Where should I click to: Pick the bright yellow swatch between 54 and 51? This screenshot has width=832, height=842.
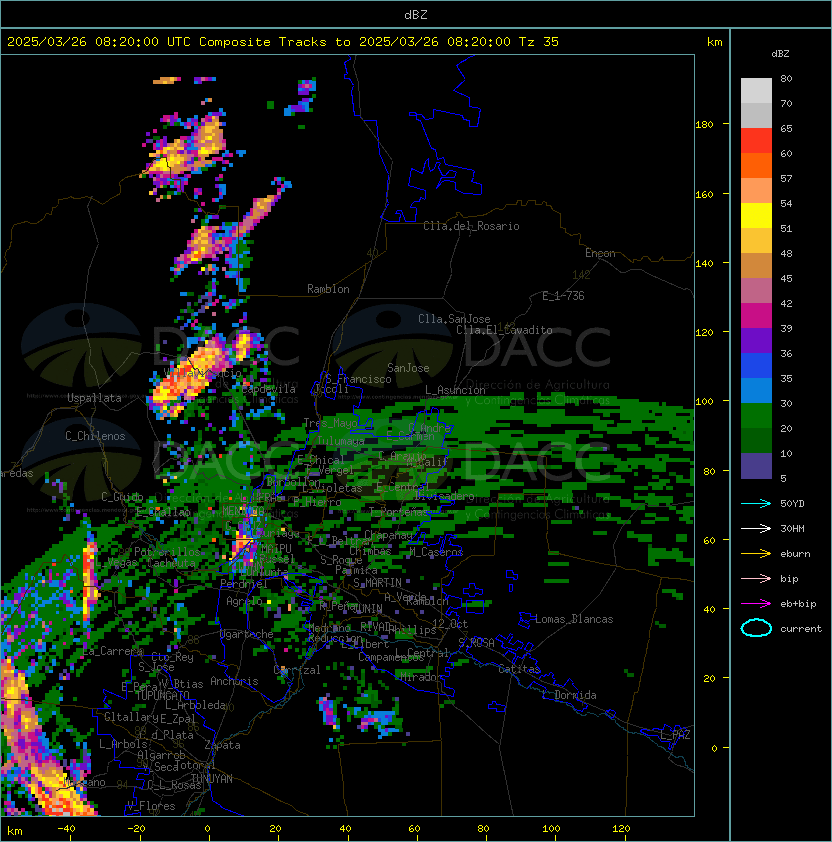click(756, 216)
